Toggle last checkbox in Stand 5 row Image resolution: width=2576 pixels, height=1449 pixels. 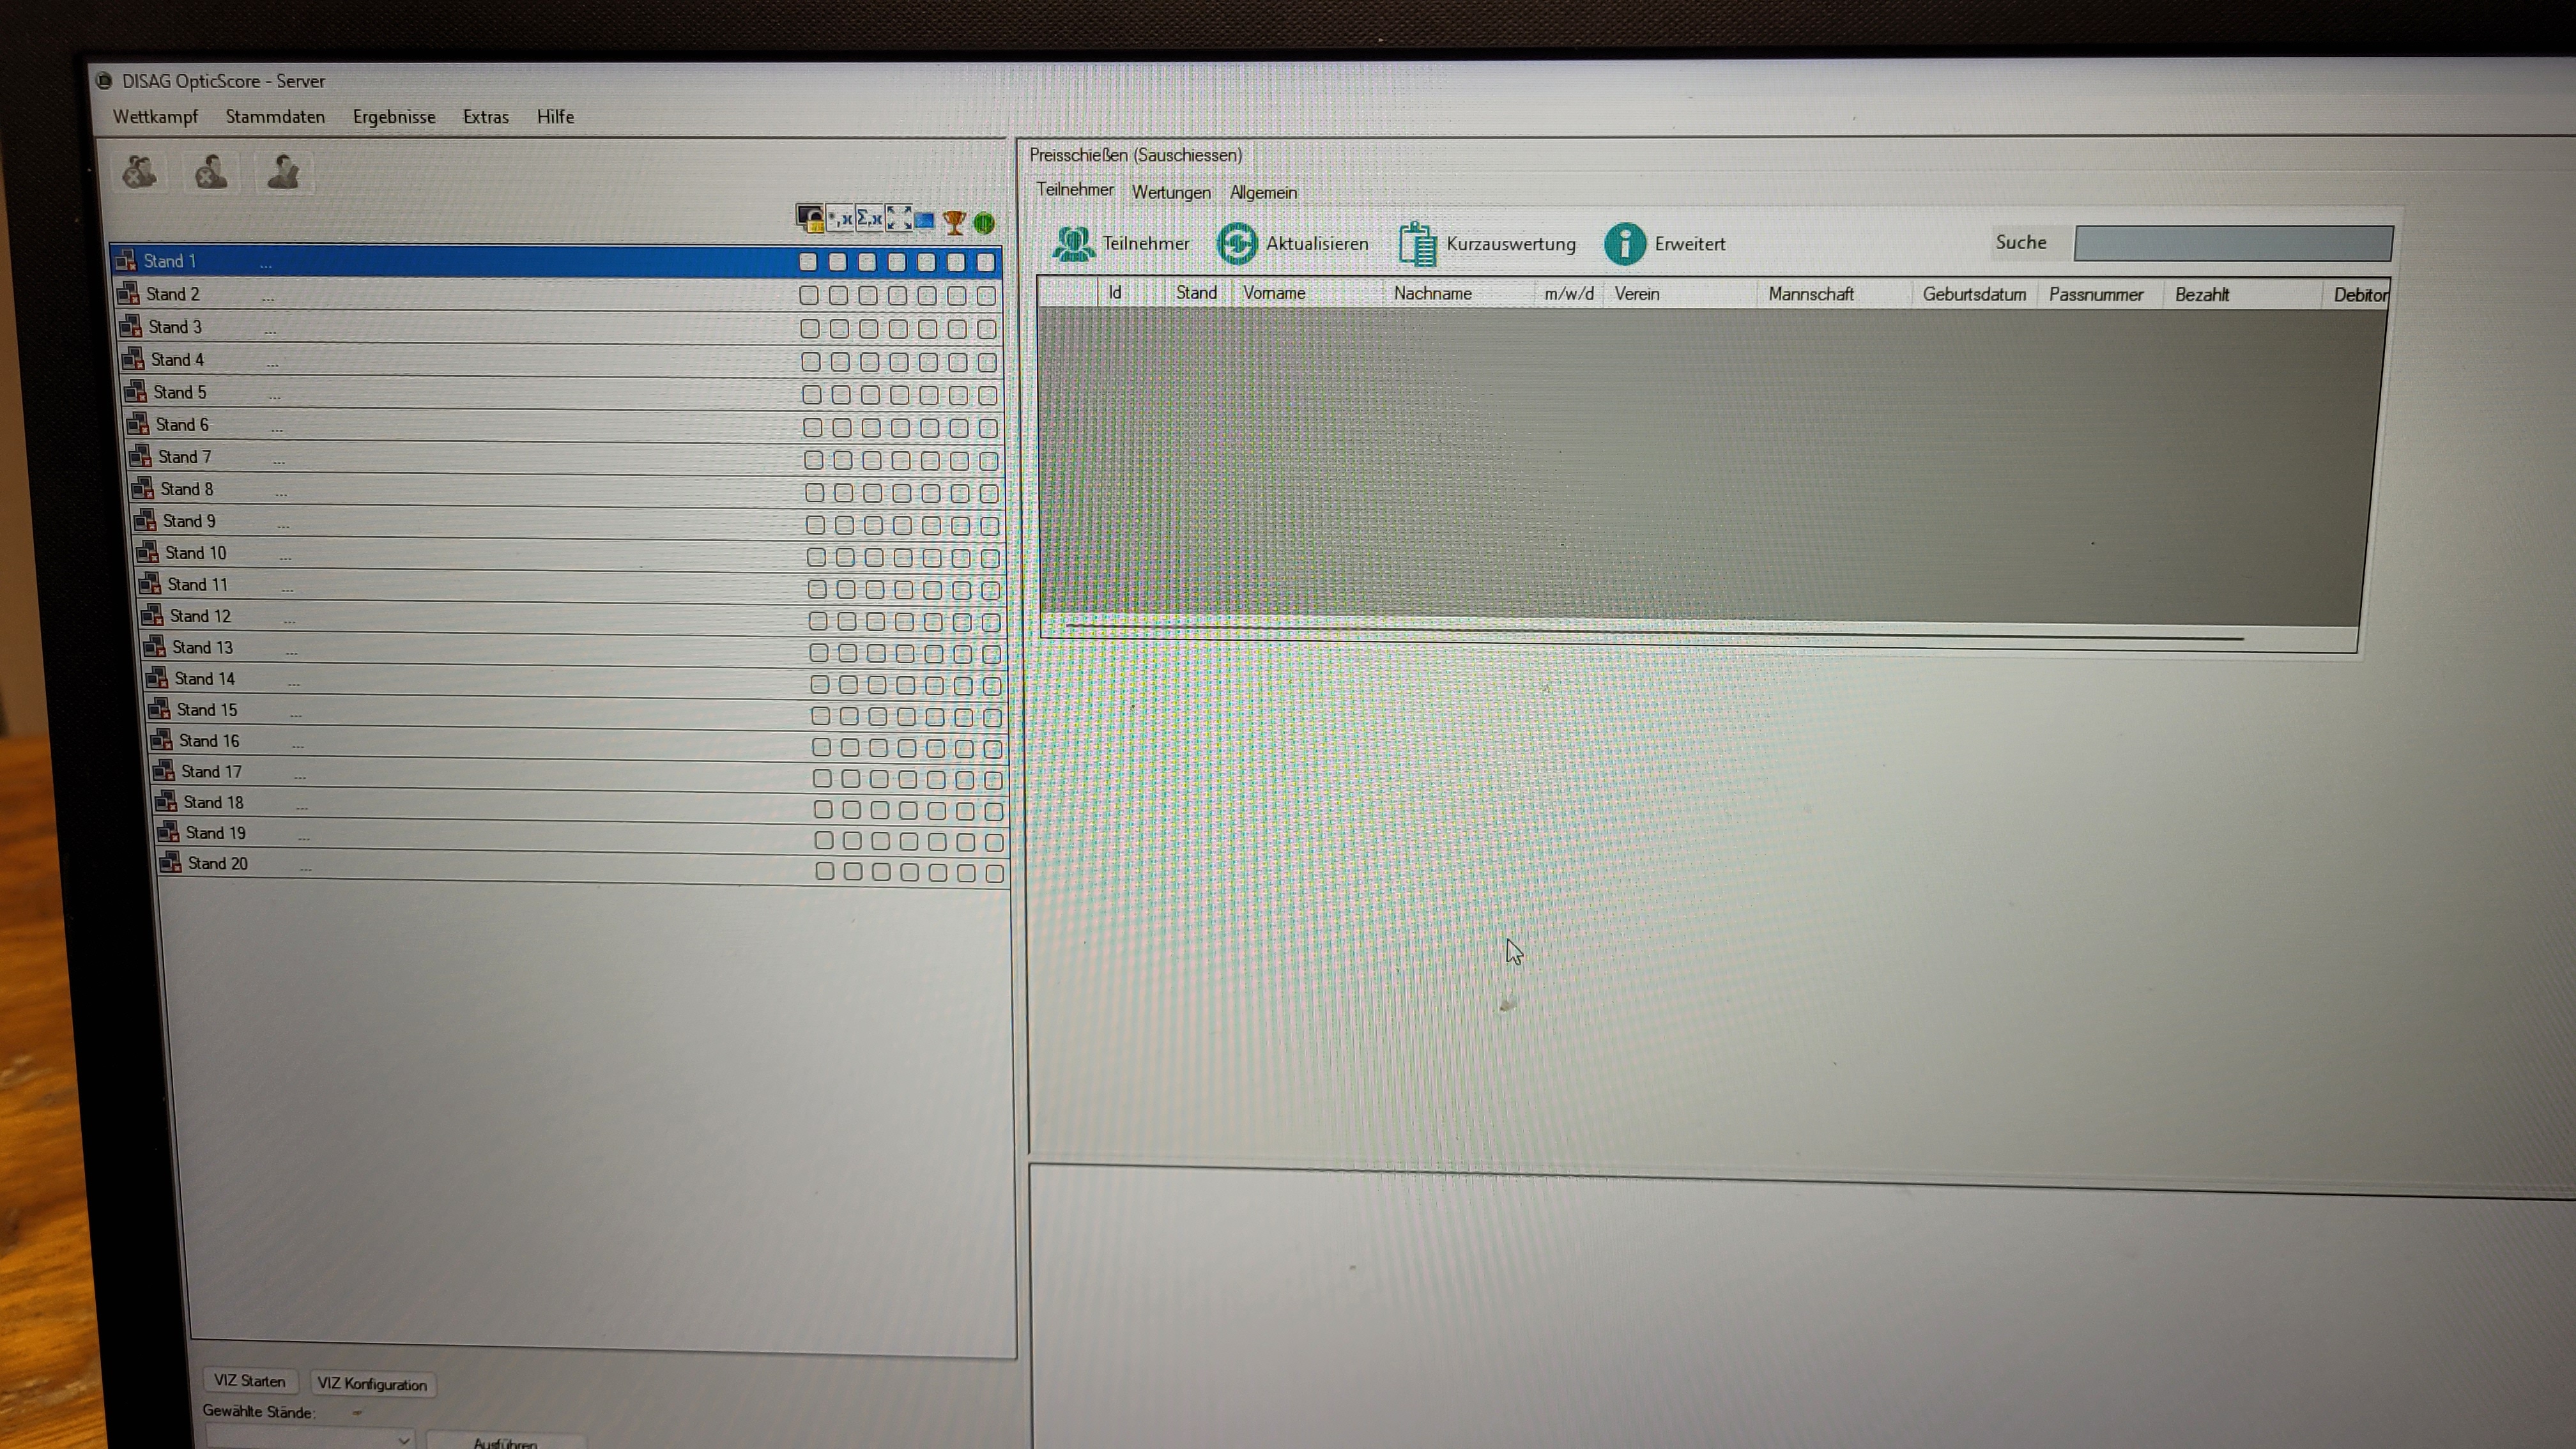(988, 396)
